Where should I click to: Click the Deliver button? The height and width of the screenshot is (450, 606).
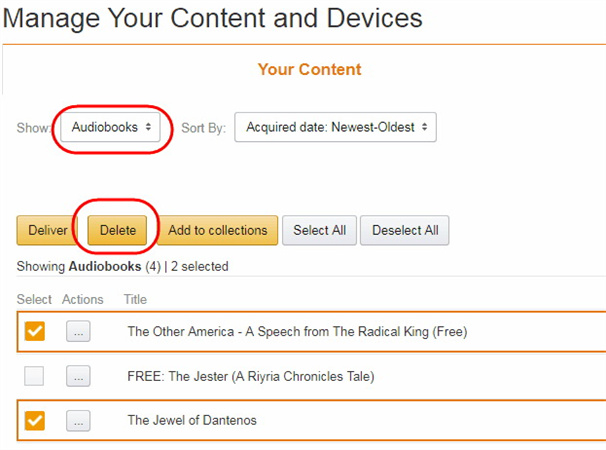[48, 230]
